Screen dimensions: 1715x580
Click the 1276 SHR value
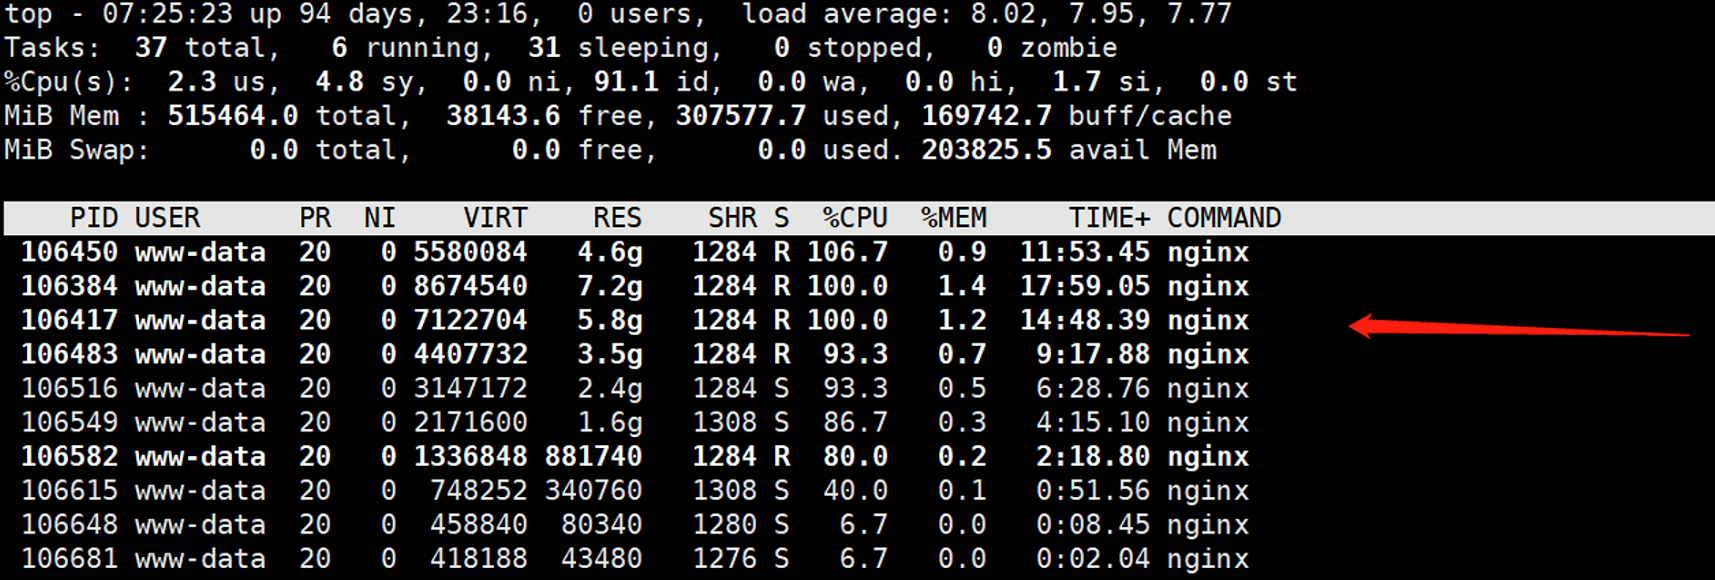(724, 558)
